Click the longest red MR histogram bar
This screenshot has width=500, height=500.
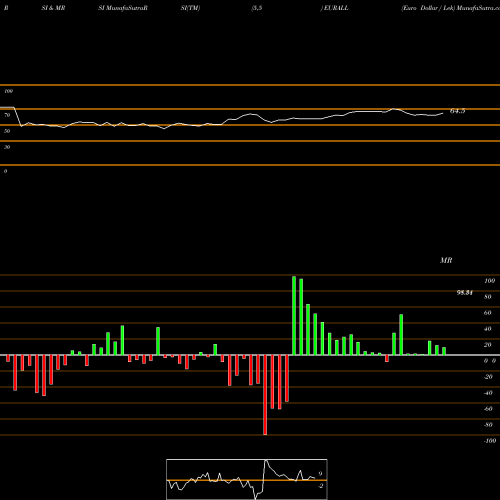tap(265, 395)
